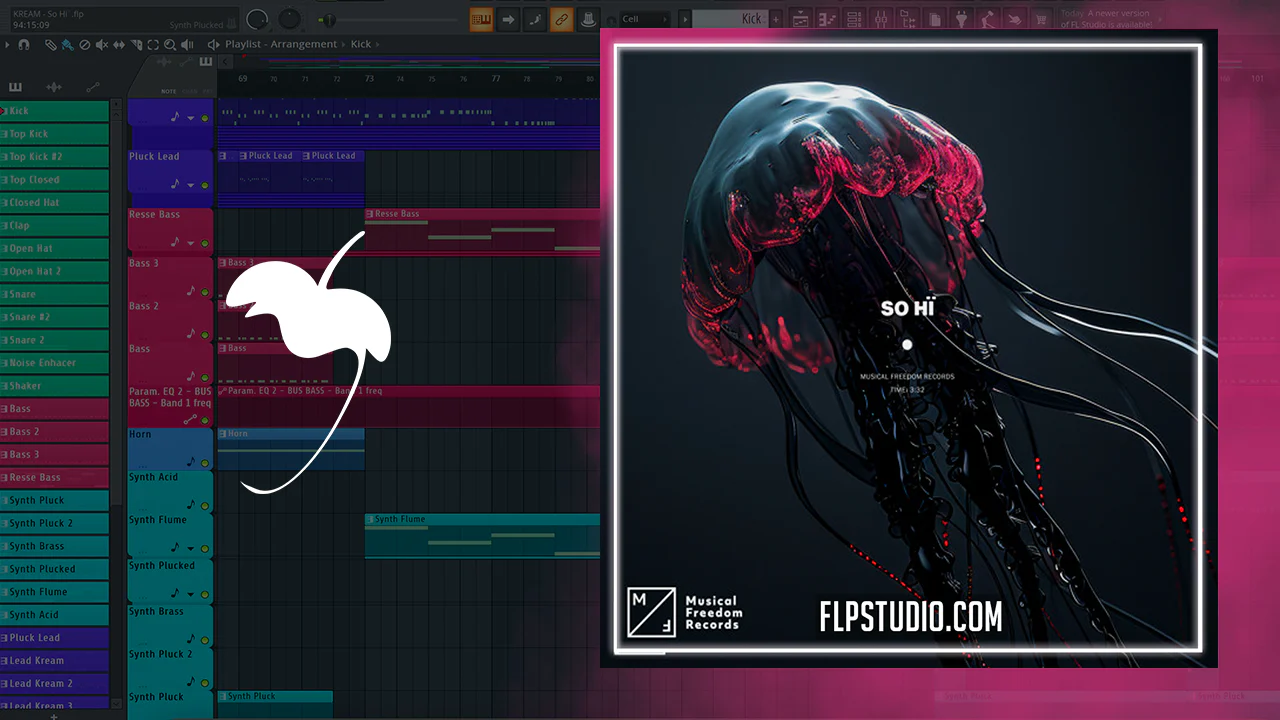This screenshot has width=1280, height=720.
Task: Click the Kick breadcrumb in playlist title
Action: [x=361, y=45]
